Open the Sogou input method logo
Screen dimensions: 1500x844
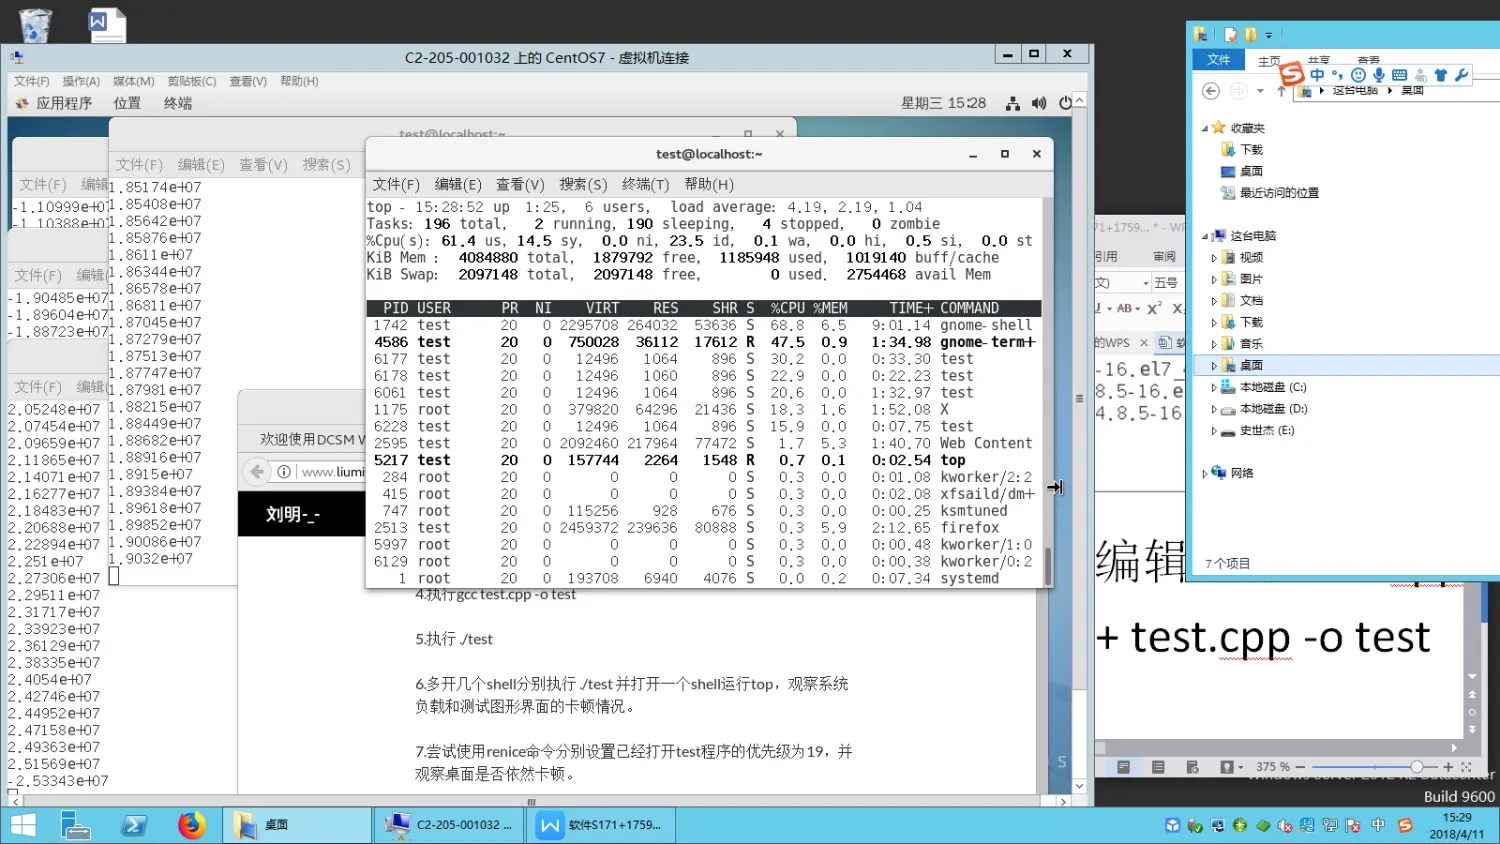[1292, 73]
